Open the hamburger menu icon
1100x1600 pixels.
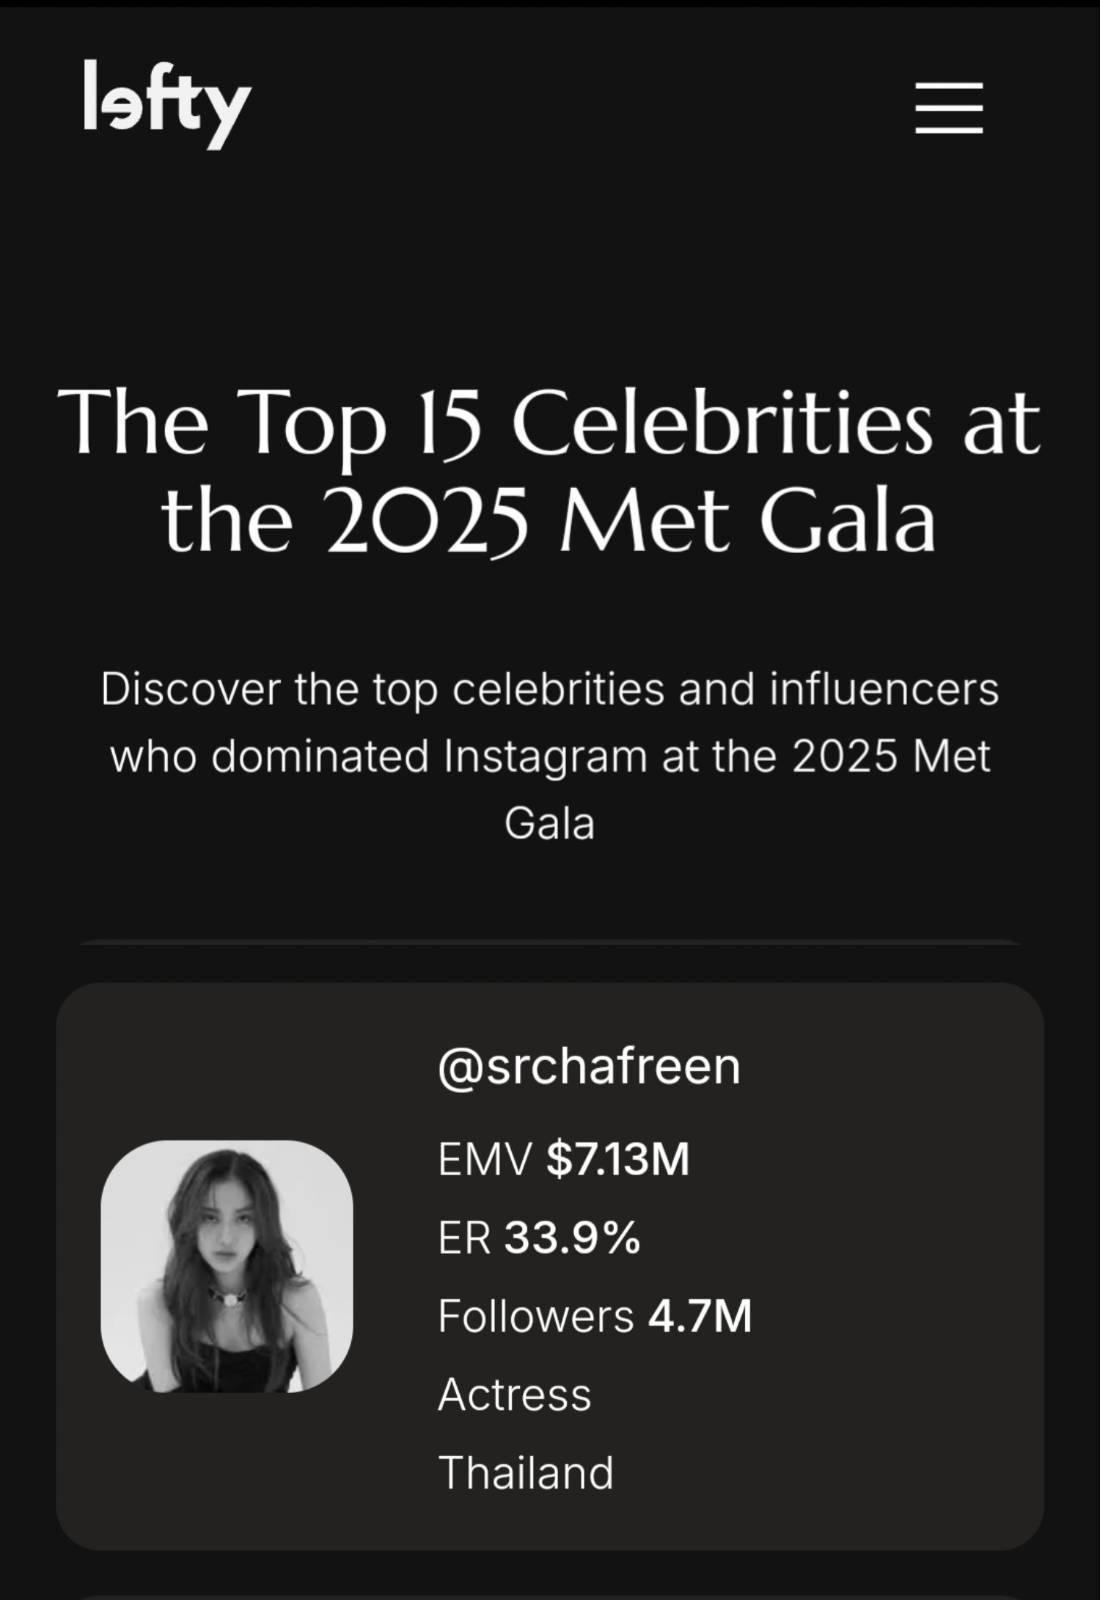(949, 108)
